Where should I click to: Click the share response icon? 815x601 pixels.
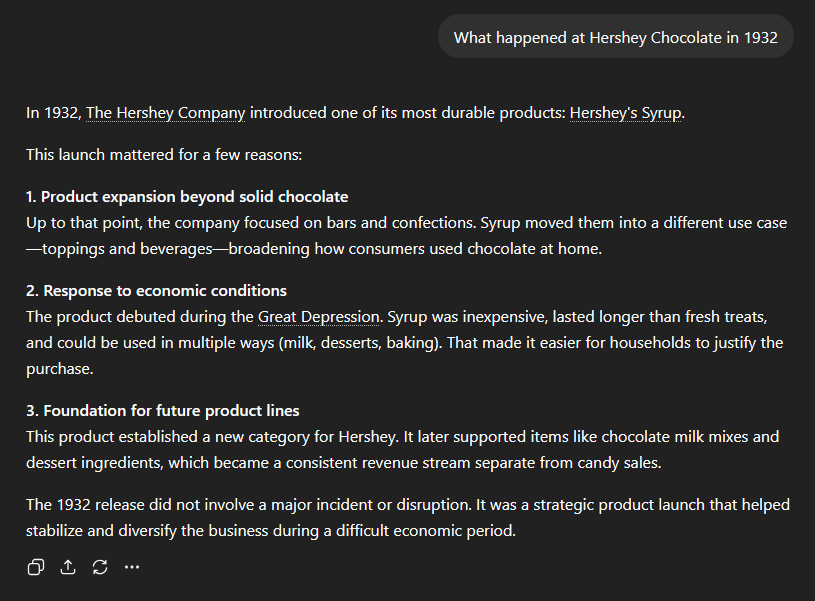click(68, 567)
